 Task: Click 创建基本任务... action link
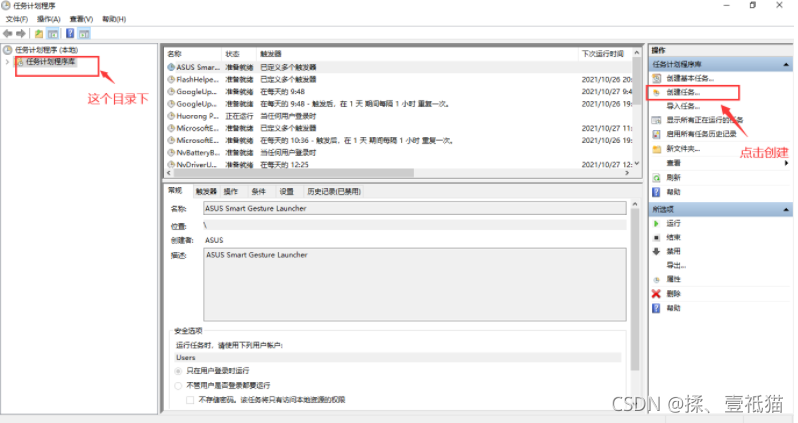690,78
